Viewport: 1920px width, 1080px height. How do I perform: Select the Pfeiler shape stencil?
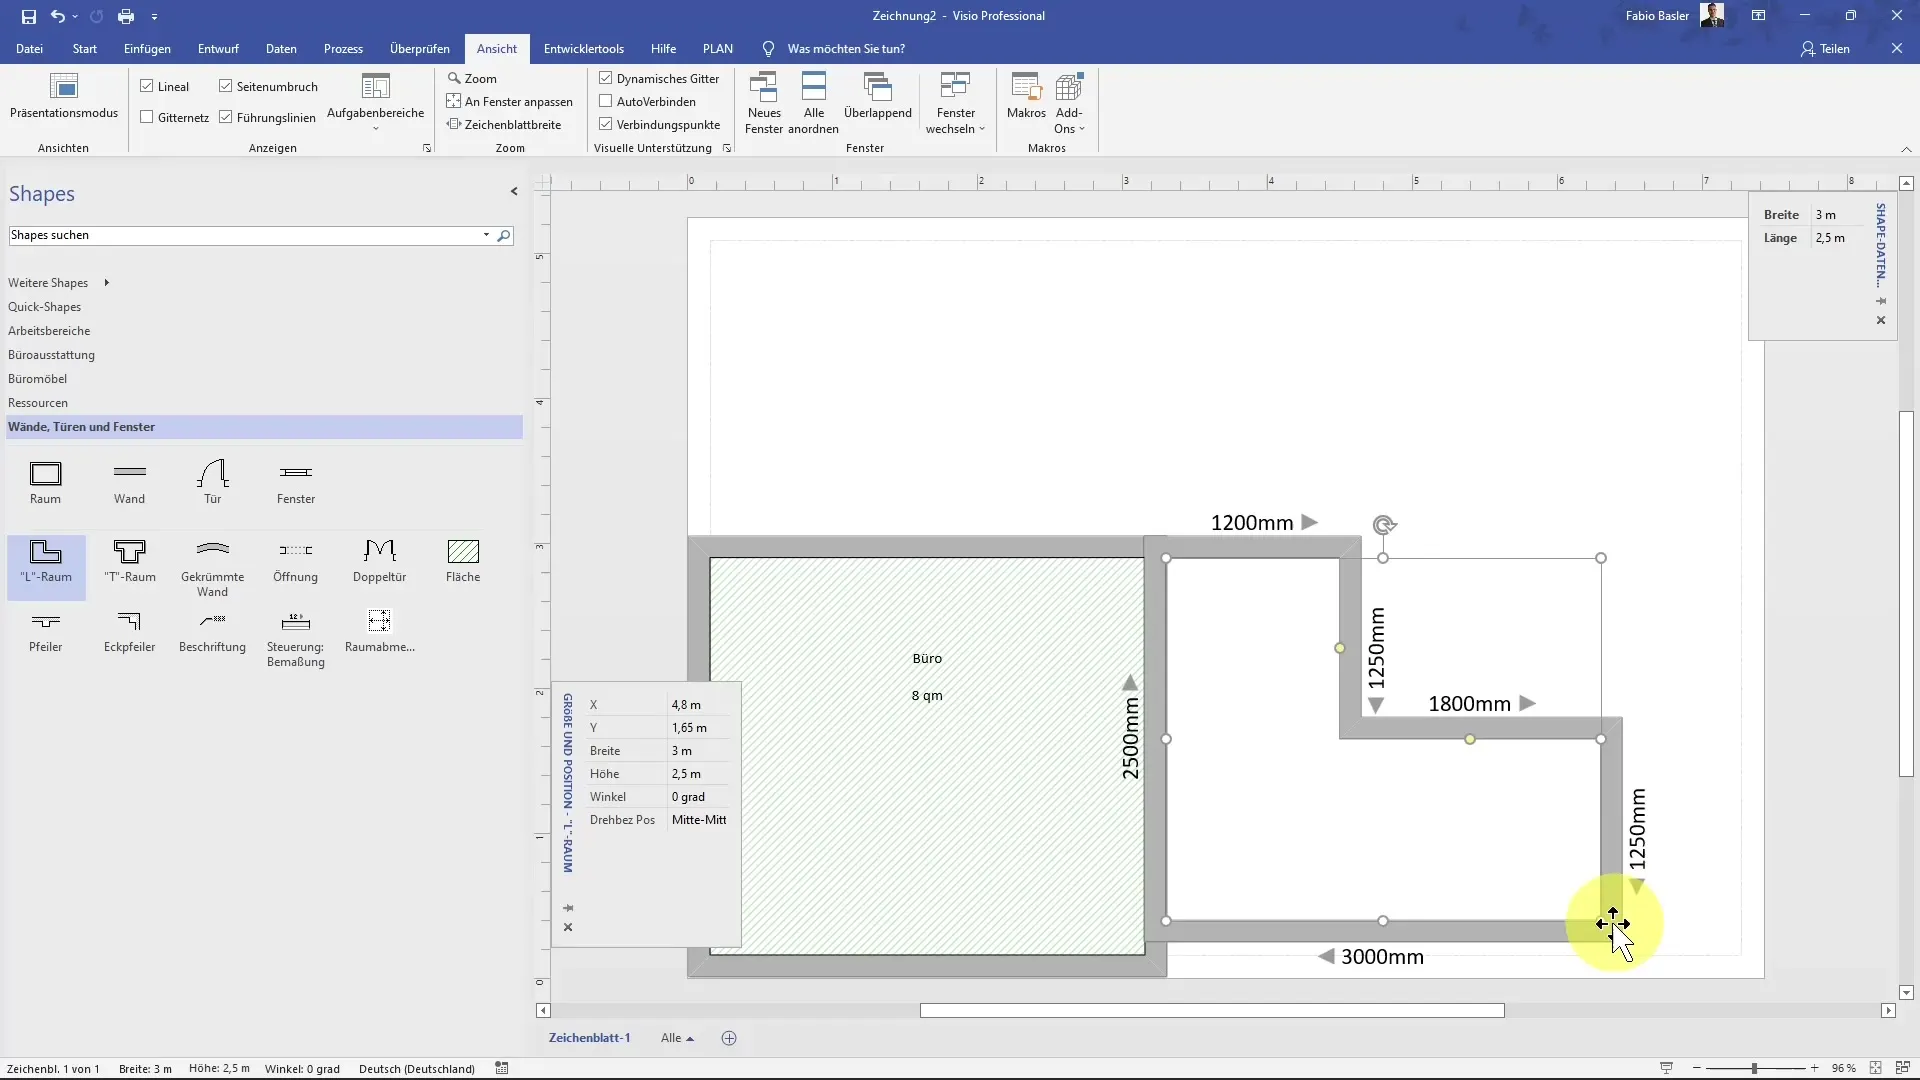pos(45,632)
